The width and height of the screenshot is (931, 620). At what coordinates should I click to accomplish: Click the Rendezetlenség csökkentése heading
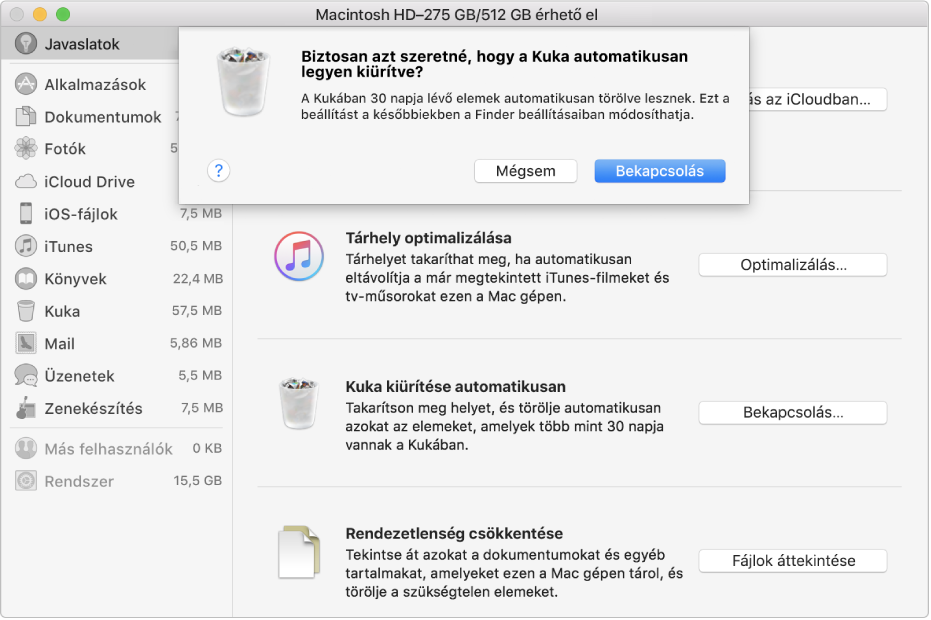454,533
